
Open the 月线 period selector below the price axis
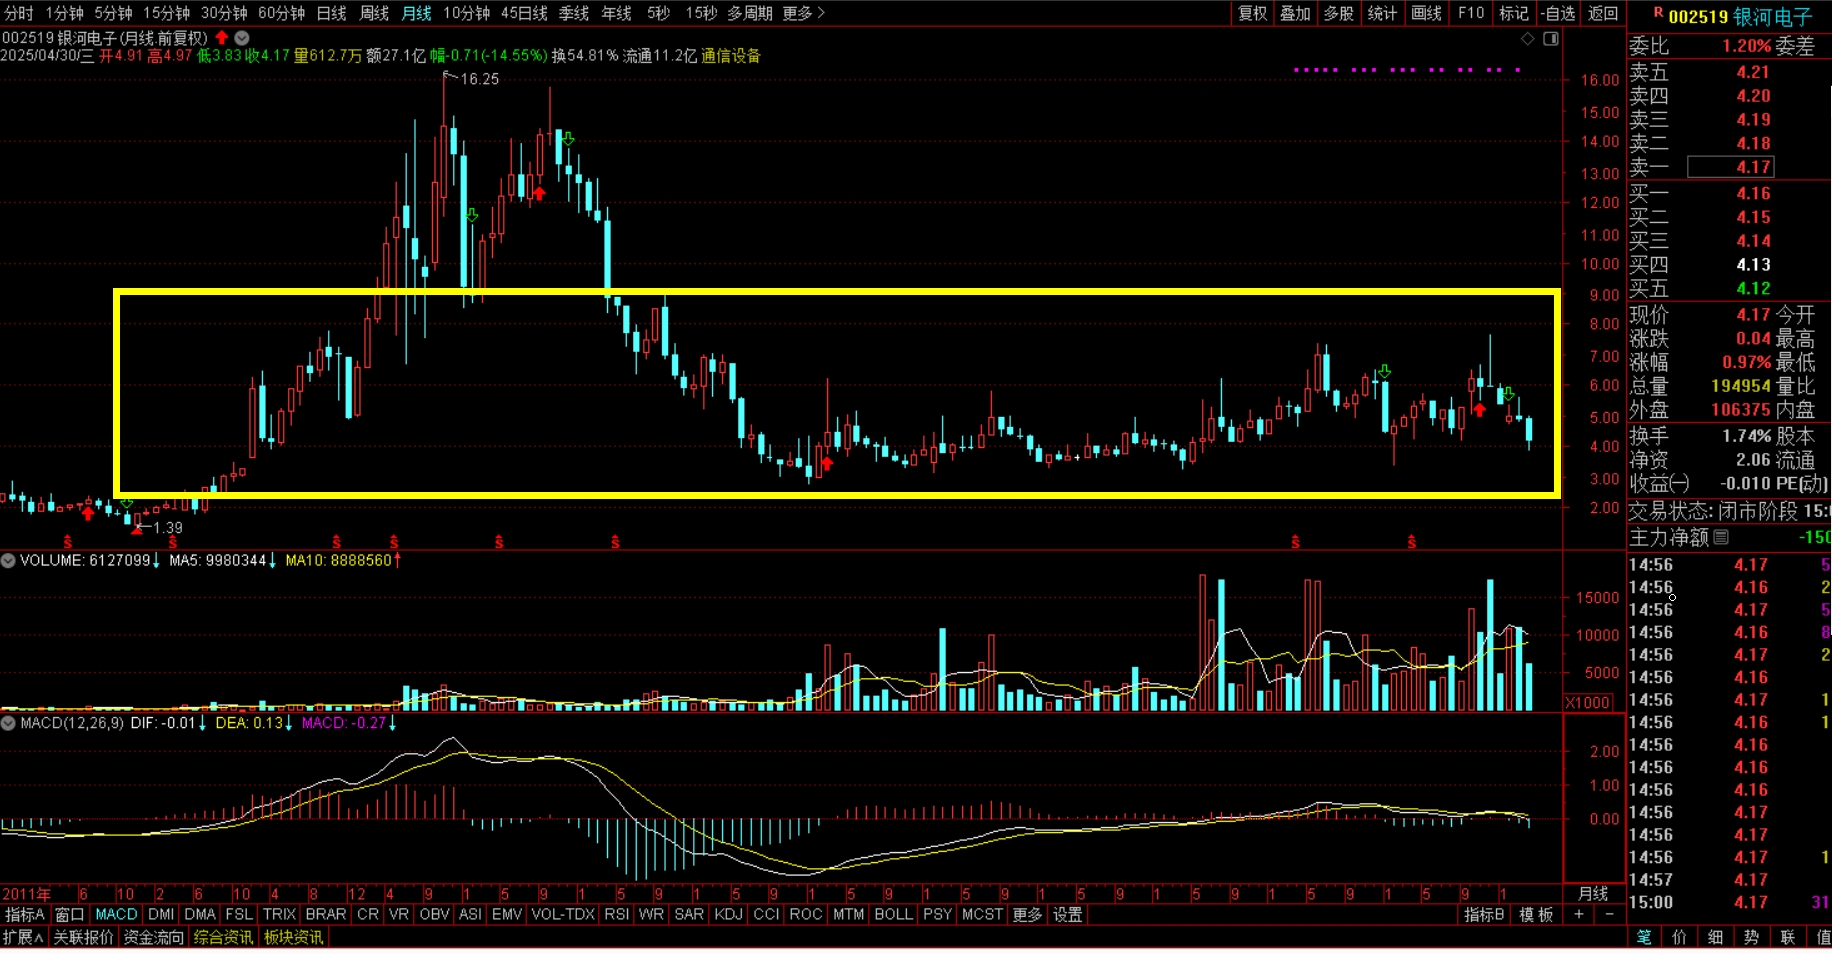coord(1593,894)
